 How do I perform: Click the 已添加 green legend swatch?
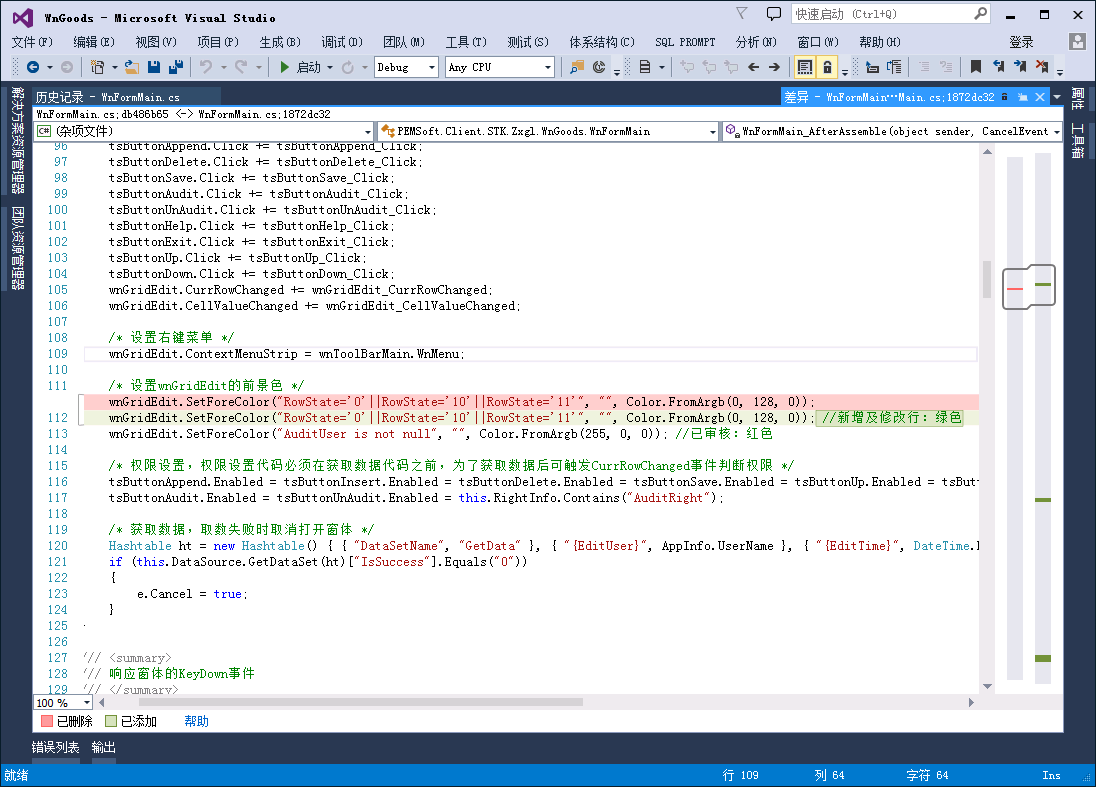(110, 721)
